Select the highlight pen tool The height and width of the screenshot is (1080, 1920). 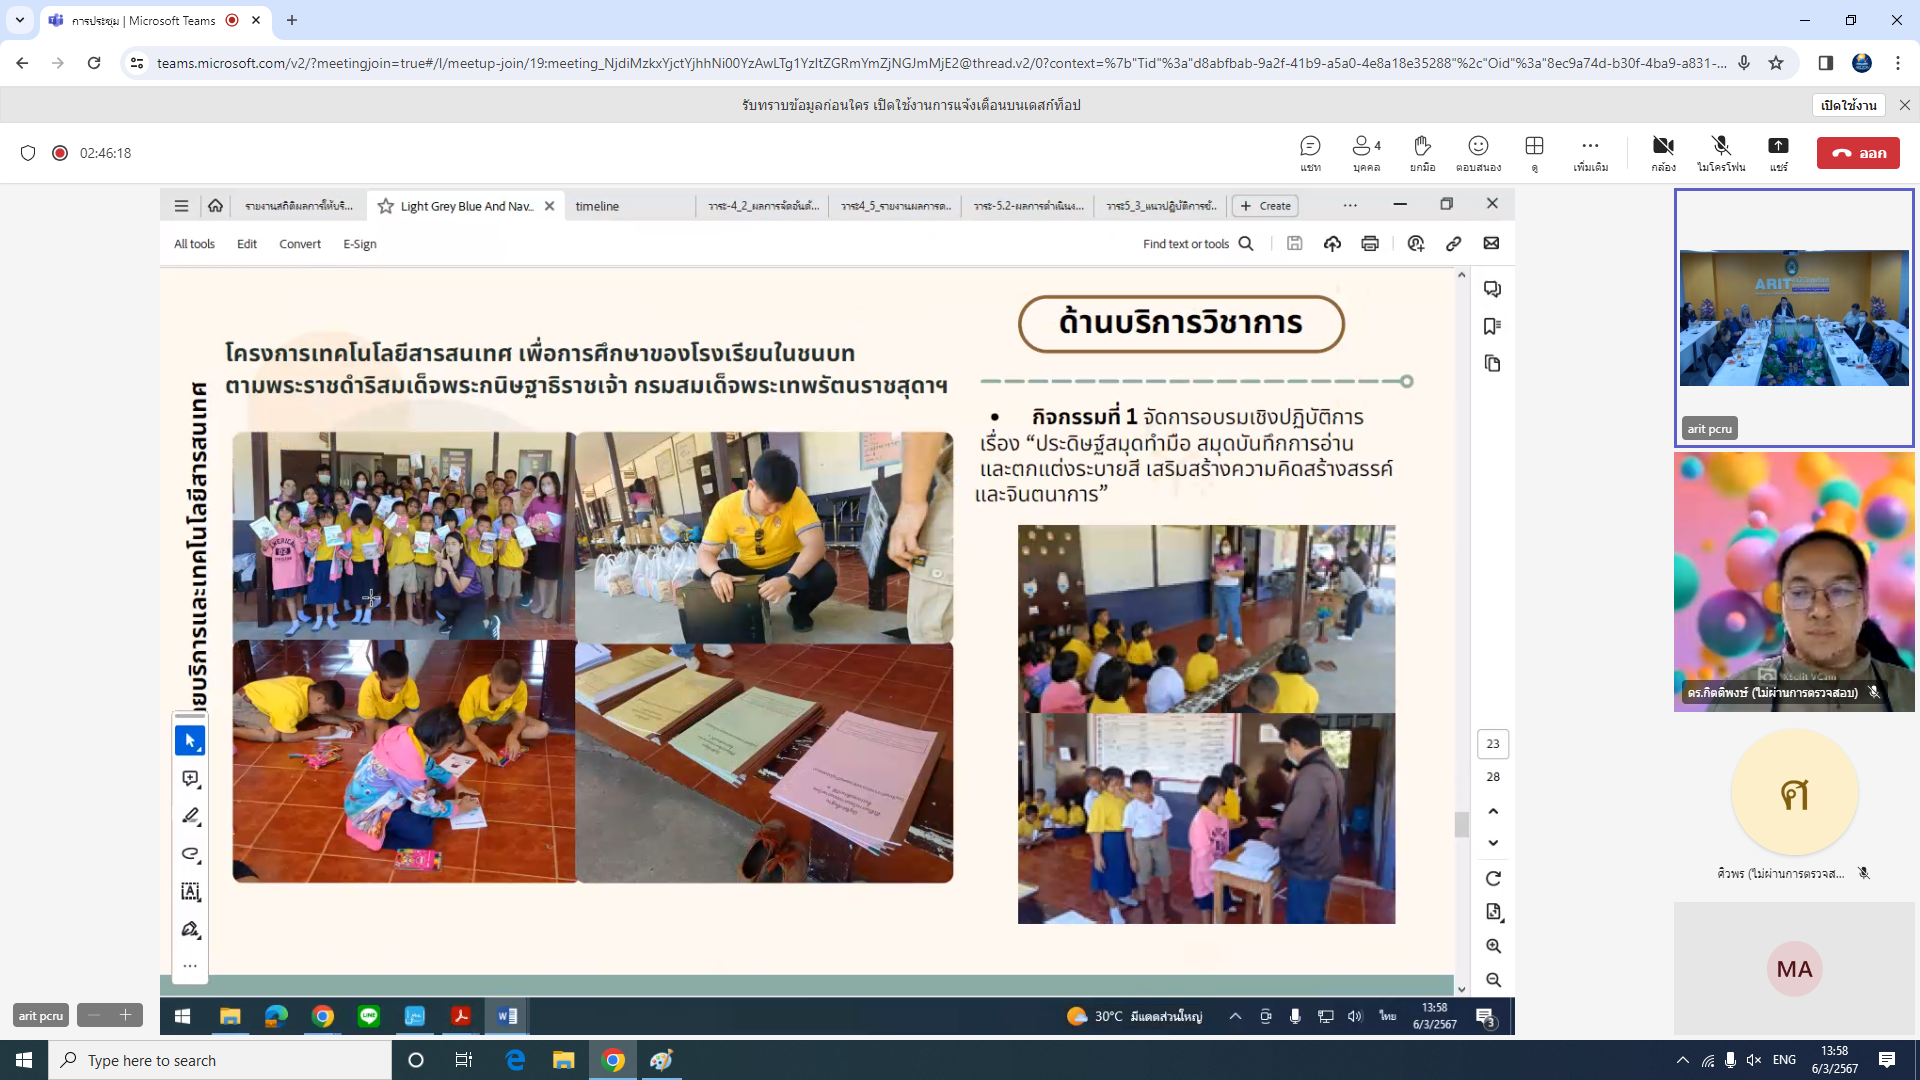pos(190,816)
